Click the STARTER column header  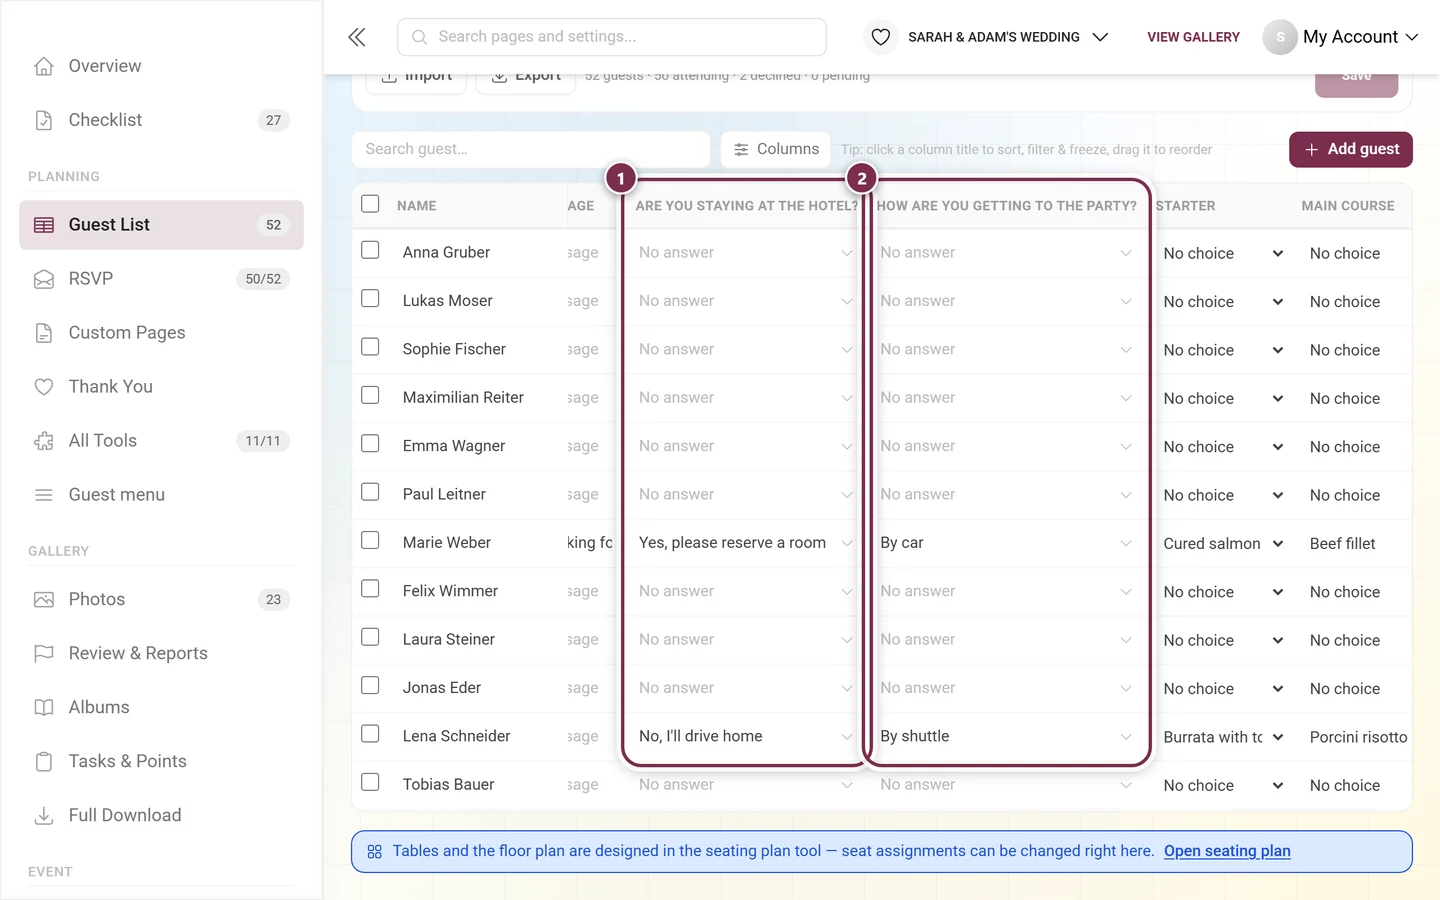pos(1185,206)
